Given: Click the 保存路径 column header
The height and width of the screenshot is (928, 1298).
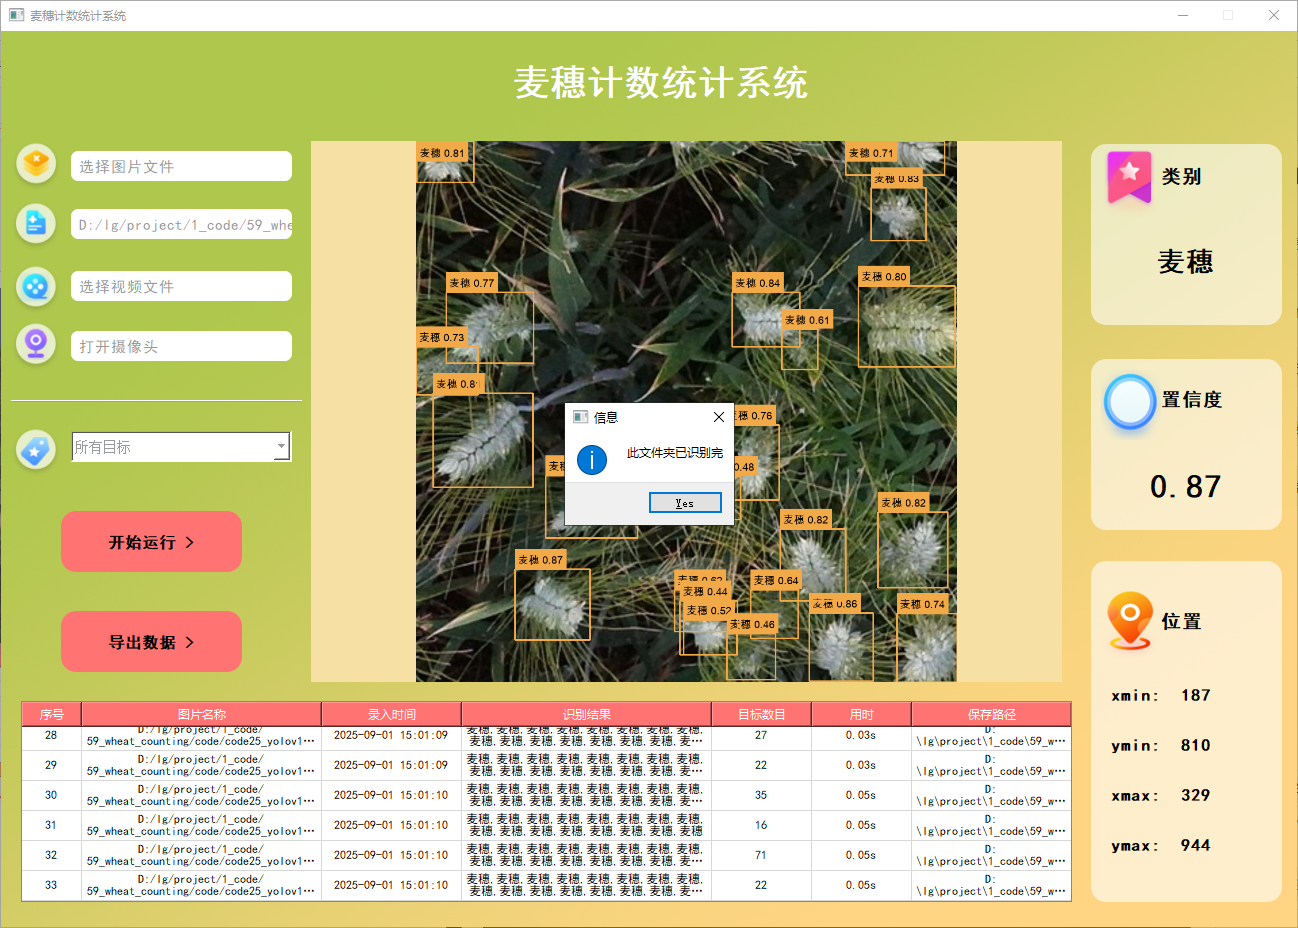Looking at the screenshot, I should [991, 714].
